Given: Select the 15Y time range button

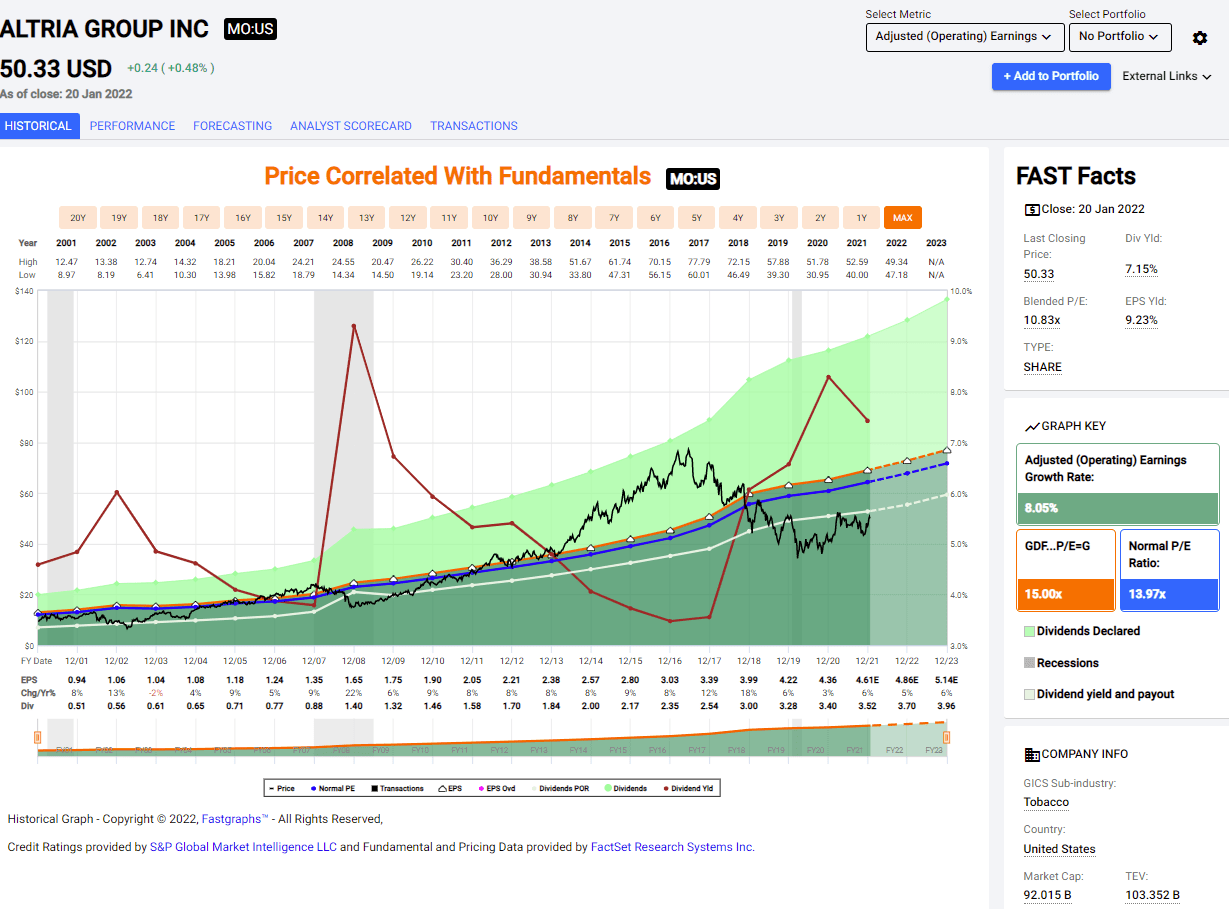Looking at the screenshot, I should (x=284, y=218).
